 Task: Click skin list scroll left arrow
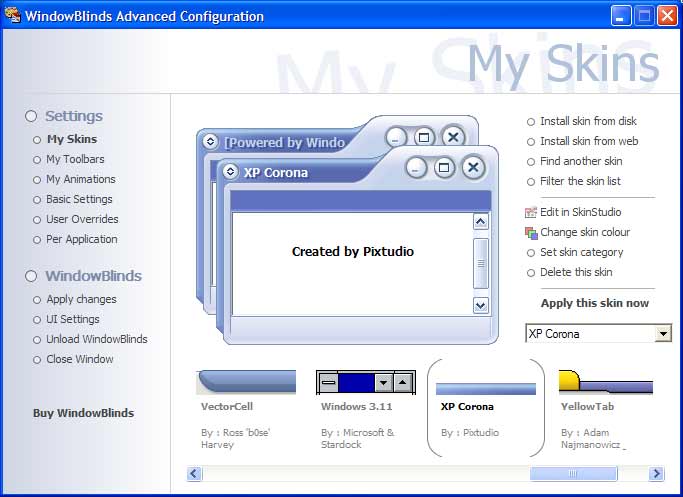[x=194, y=473]
